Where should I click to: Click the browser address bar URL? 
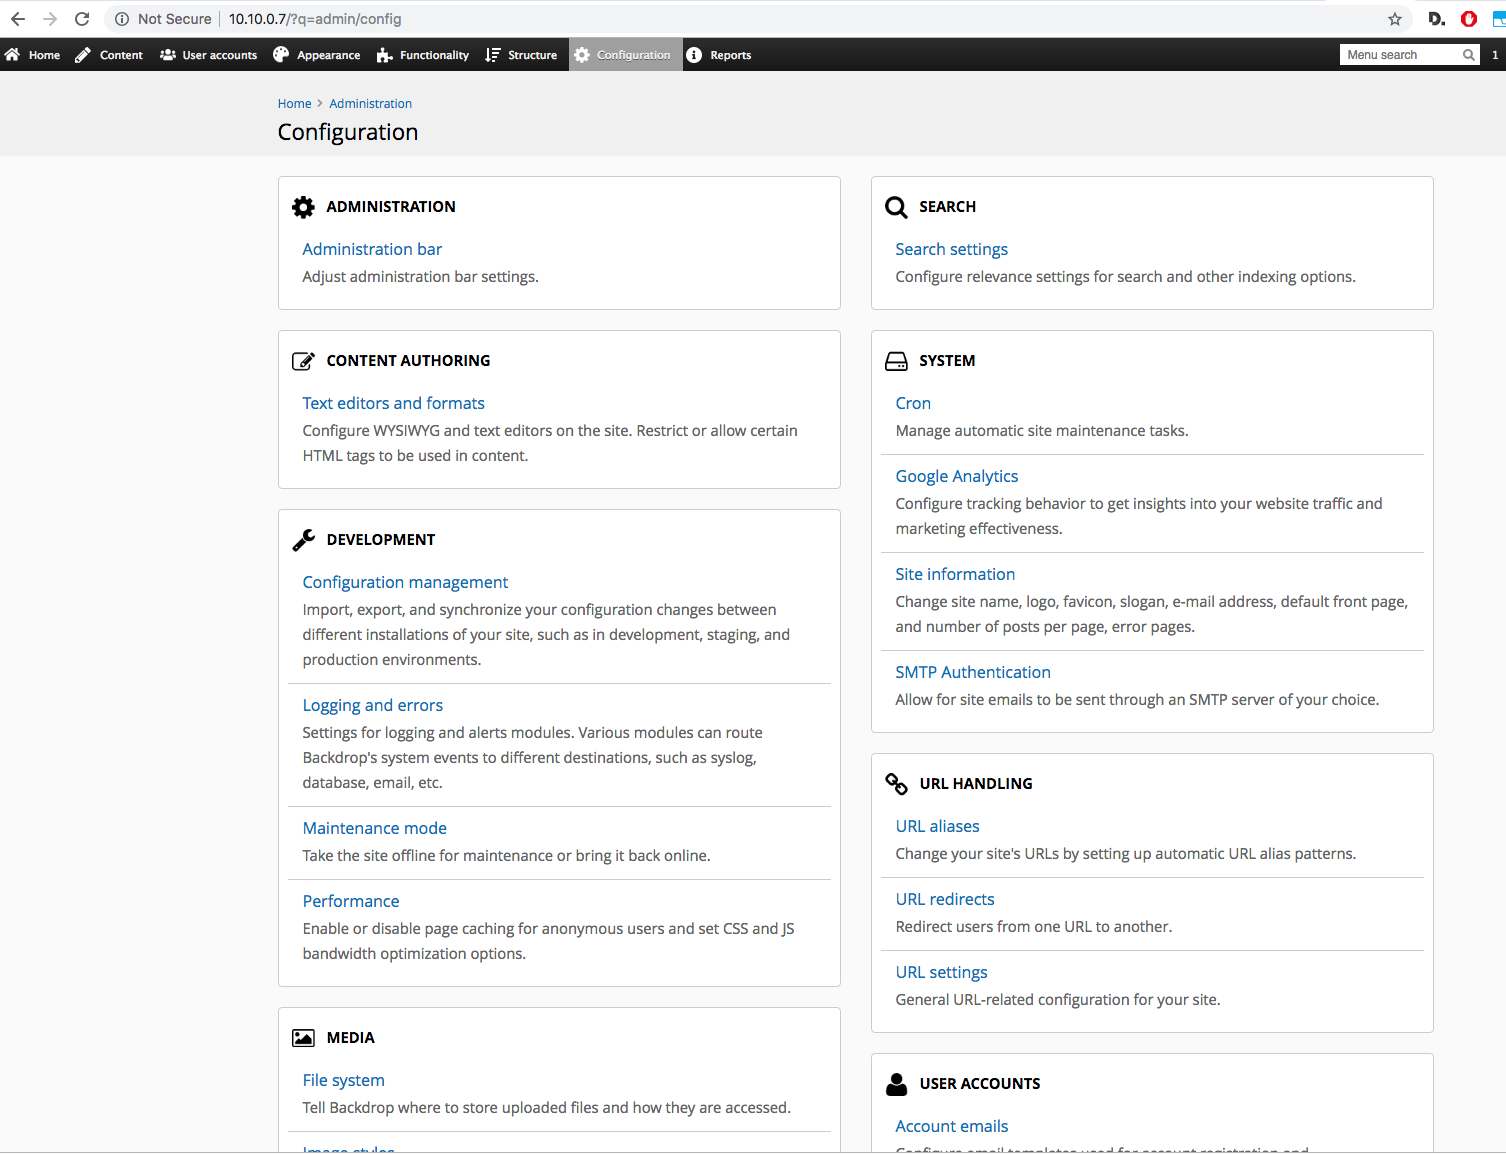(x=315, y=19)
